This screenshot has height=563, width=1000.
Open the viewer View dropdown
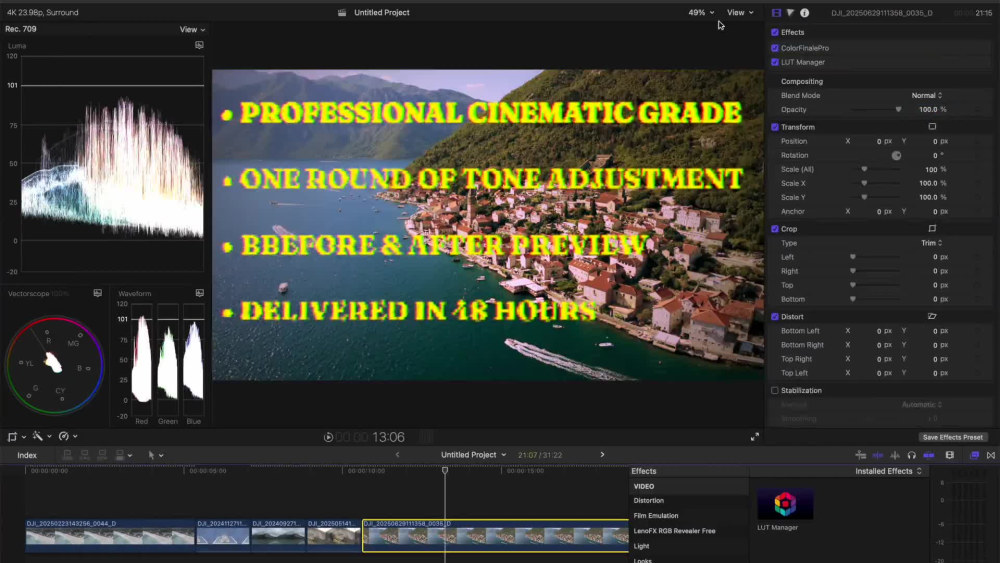[x=740, y=13]
